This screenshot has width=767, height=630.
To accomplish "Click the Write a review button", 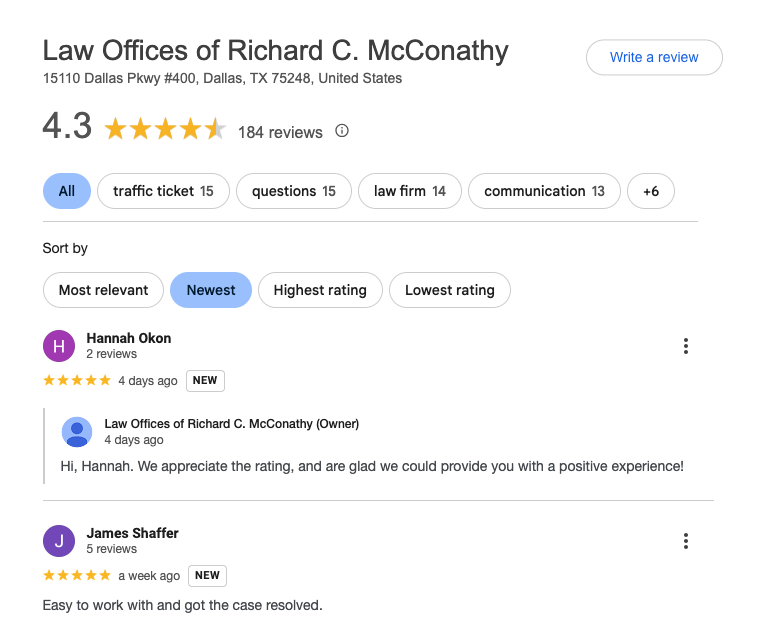I will pyautogui.click(x=654, y=57).
